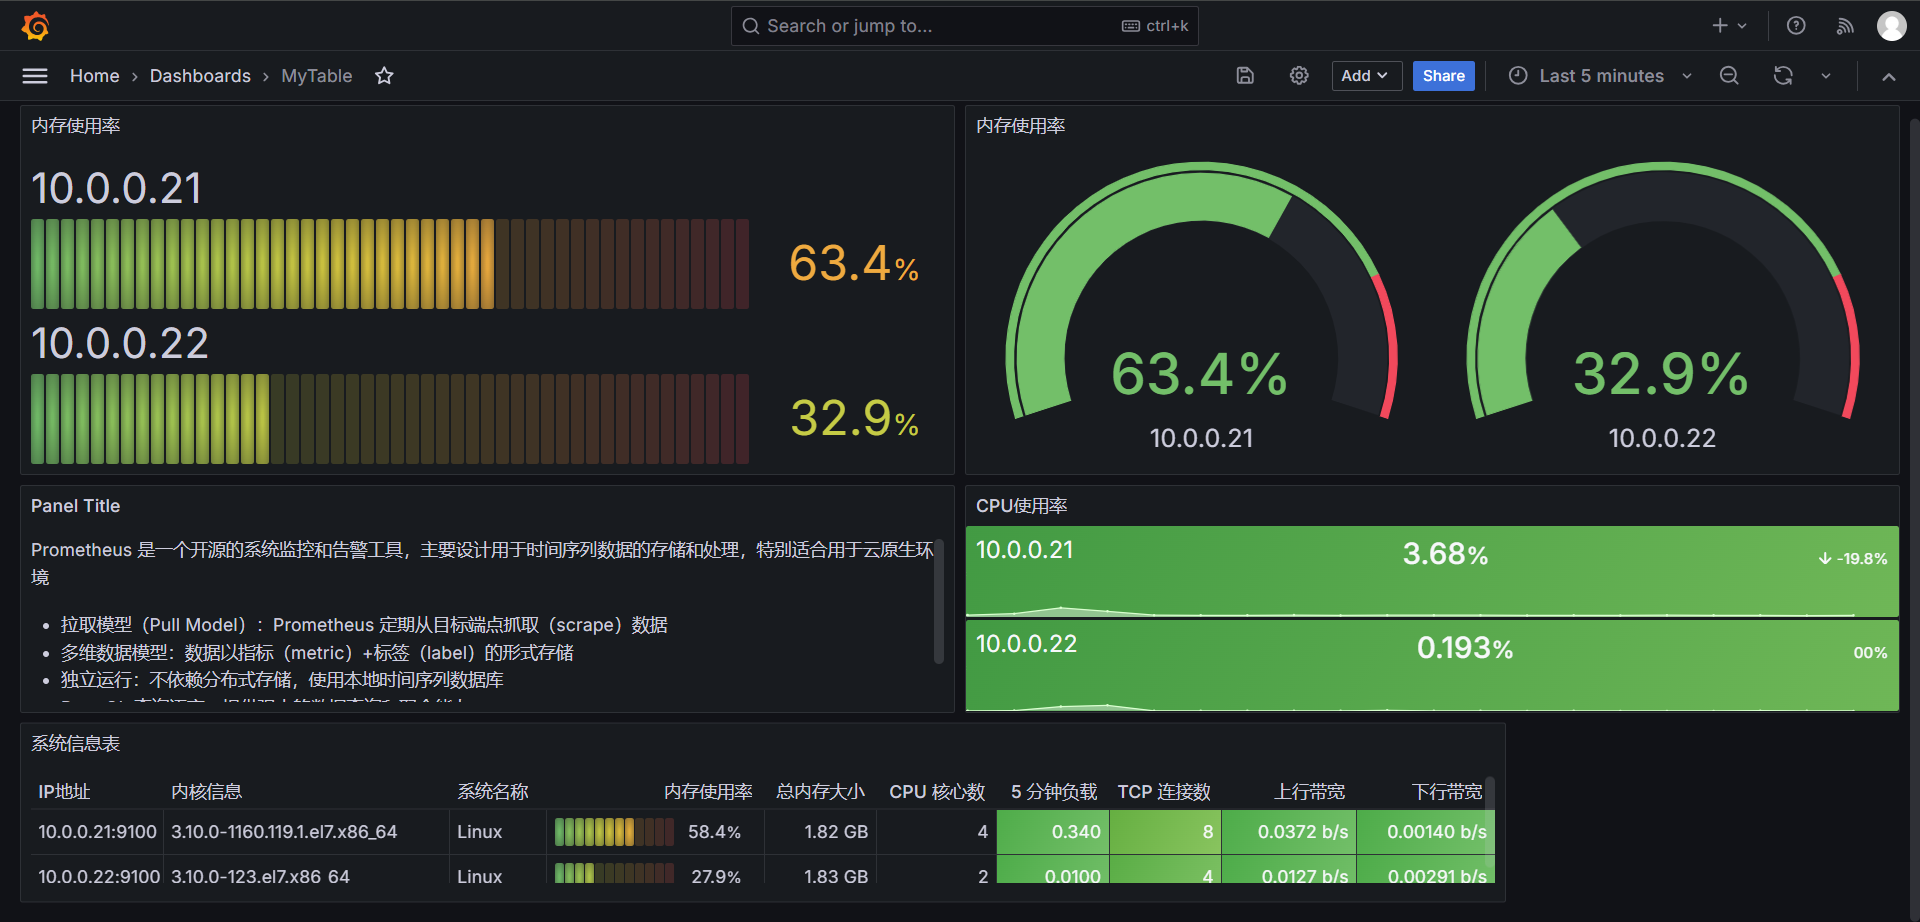The height and width of the screenshot is (922, 1920).
Task: Open the help question mark icon
Action: point(1796,26)
